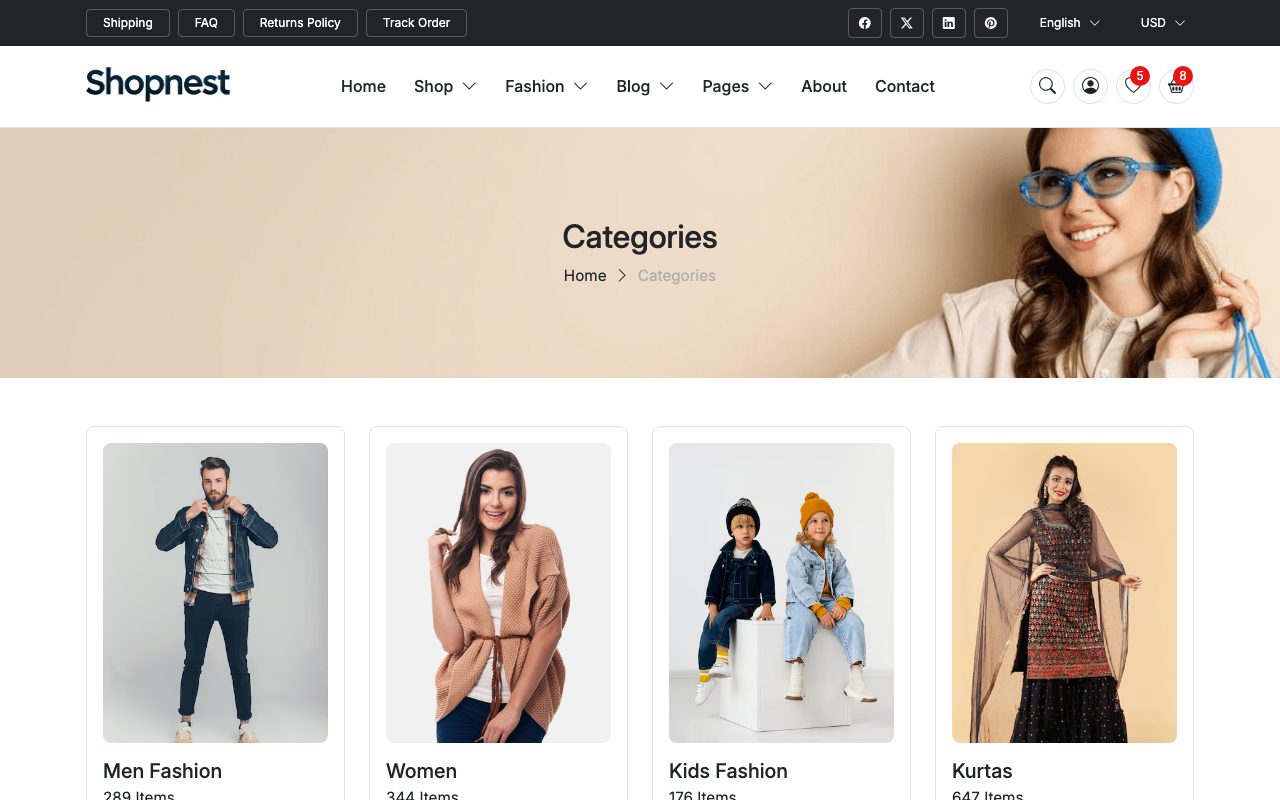1280x800 pixels.
Task: Click the Shipping button
Action: [128, 23]
